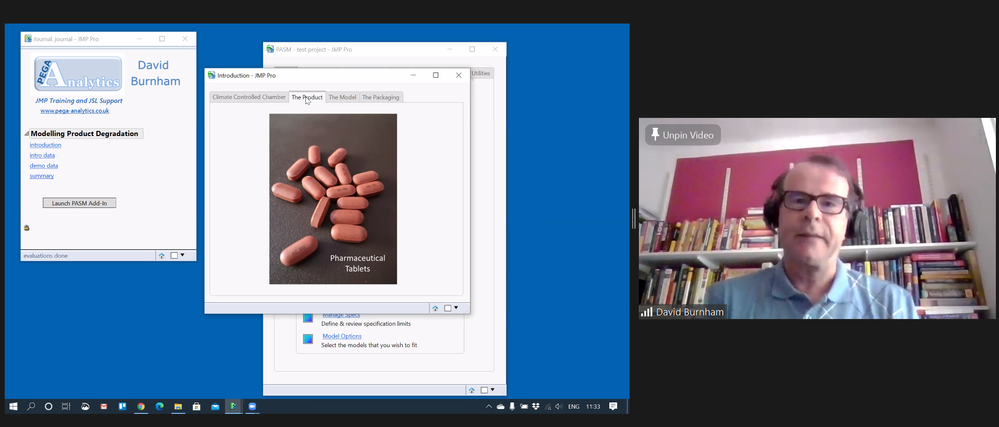Click Launch PASM Add-In button
Image resolution: width=999 pixels, height=427 pixels.
pyautogui.click(x=80, y=203)
